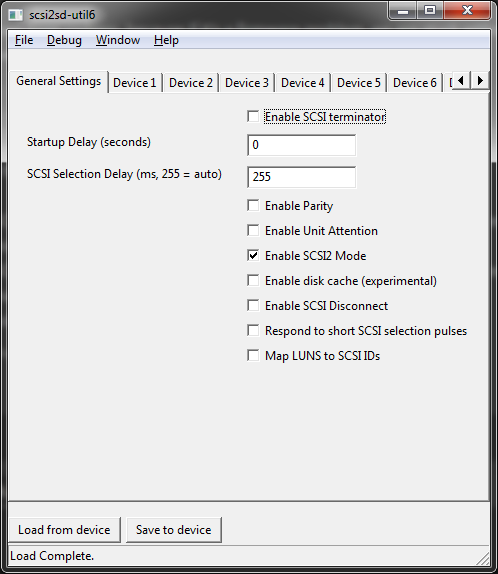This screenshot has height=574, width=498.
Task: Disable the Enable SCSI2 Mode checkbox
Action: click(253, 256)
